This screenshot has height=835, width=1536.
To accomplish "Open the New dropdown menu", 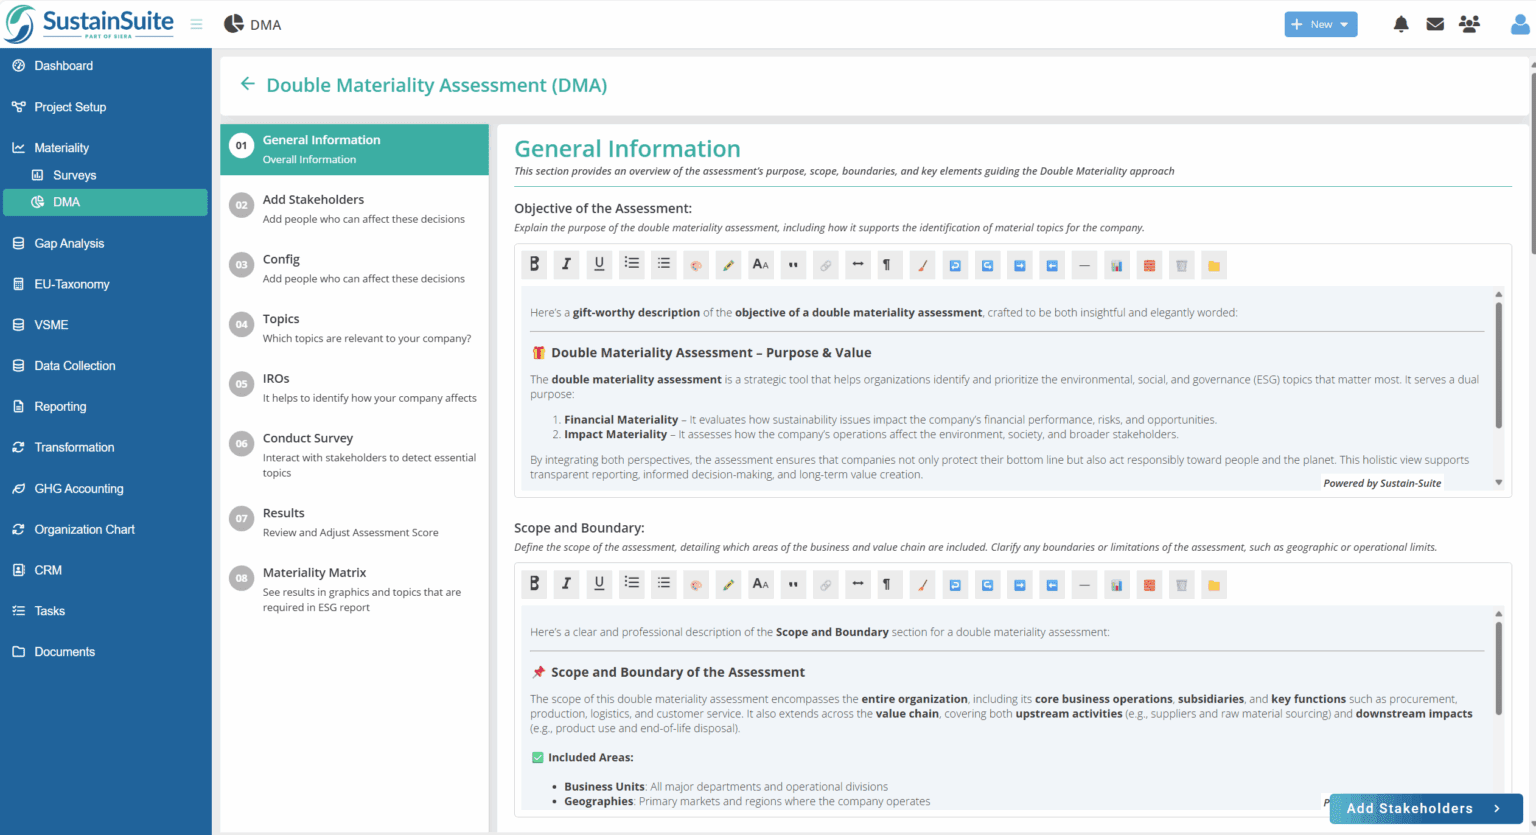I will click(1320, 23).
